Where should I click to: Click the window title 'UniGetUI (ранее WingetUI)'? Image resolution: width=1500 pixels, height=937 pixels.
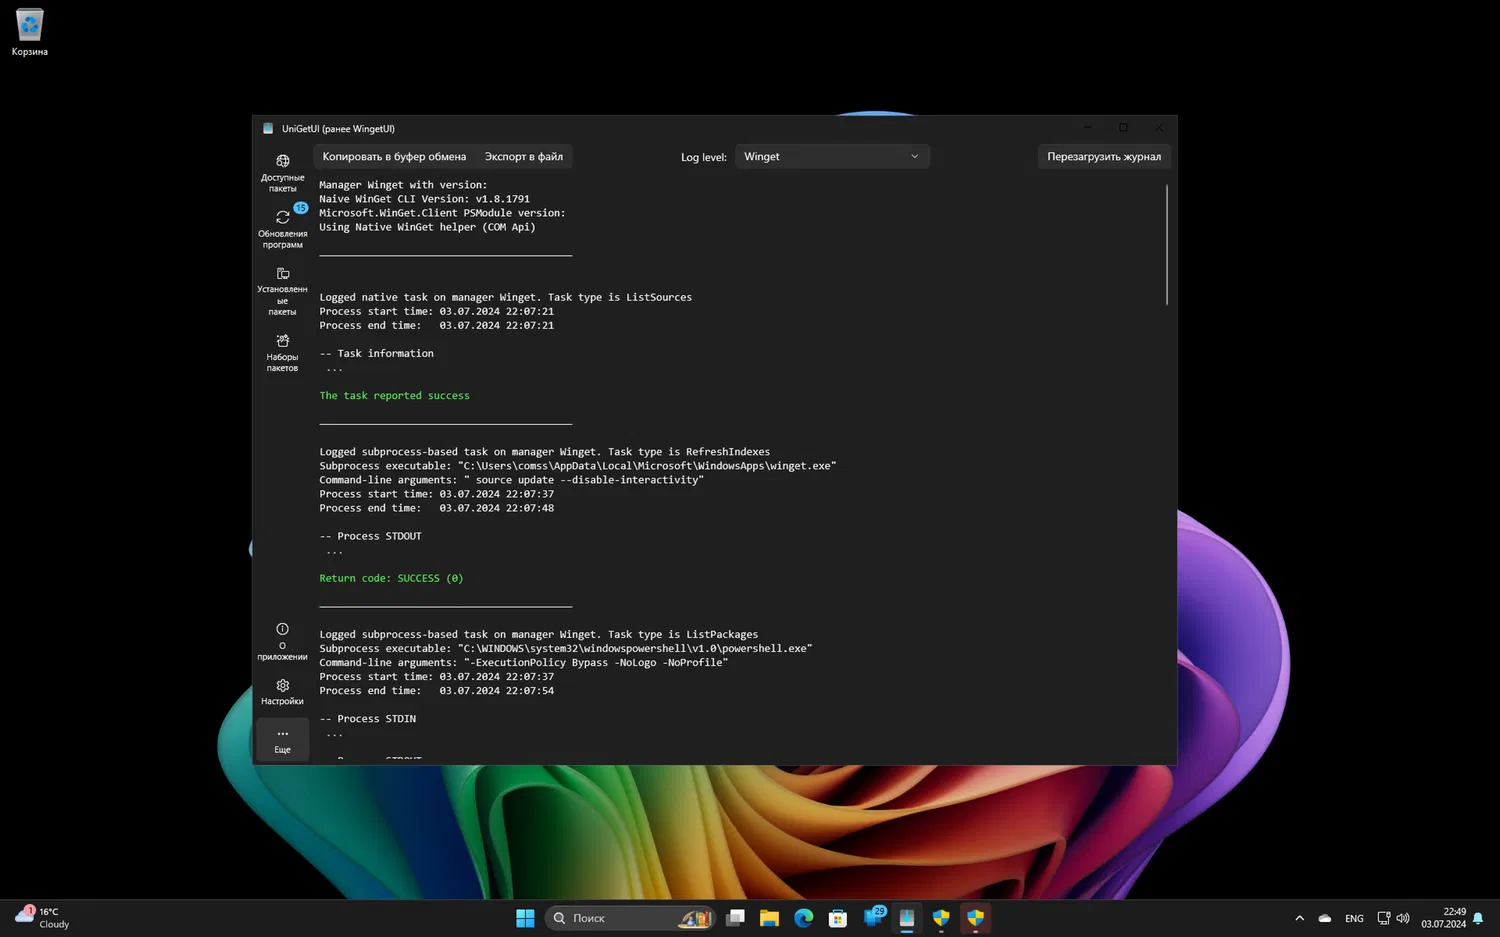(338, 128)
